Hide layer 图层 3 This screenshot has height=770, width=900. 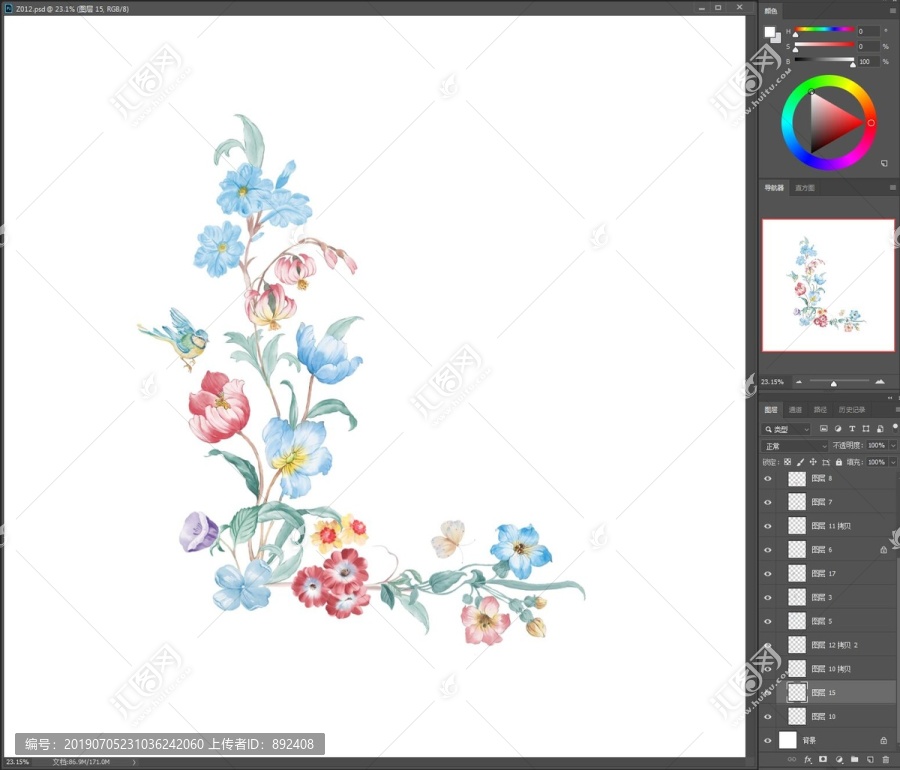[768, 597]
